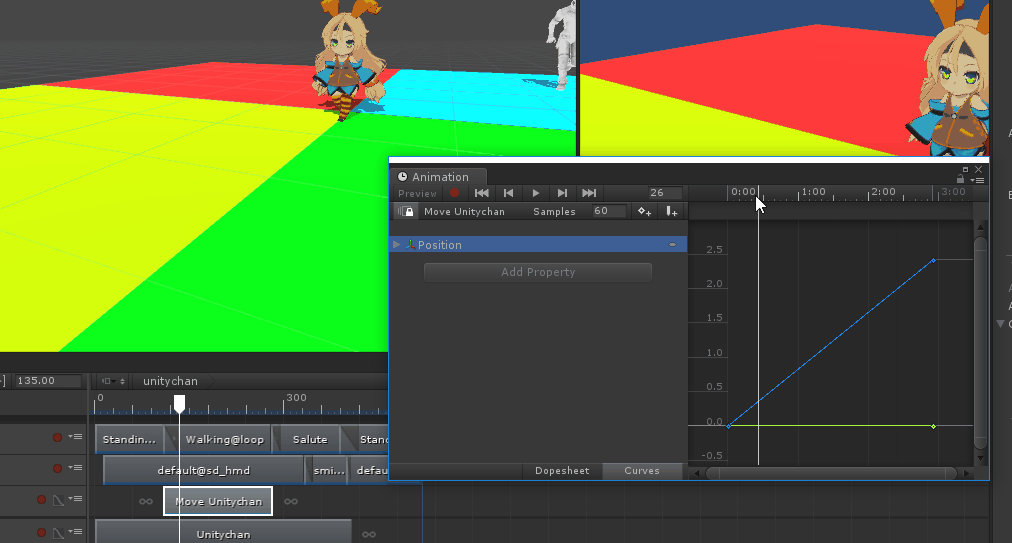Screen dimensions: 1012x543
Task: Click the curve editor vertical scrollbar thumb
Action: [980, 342]
